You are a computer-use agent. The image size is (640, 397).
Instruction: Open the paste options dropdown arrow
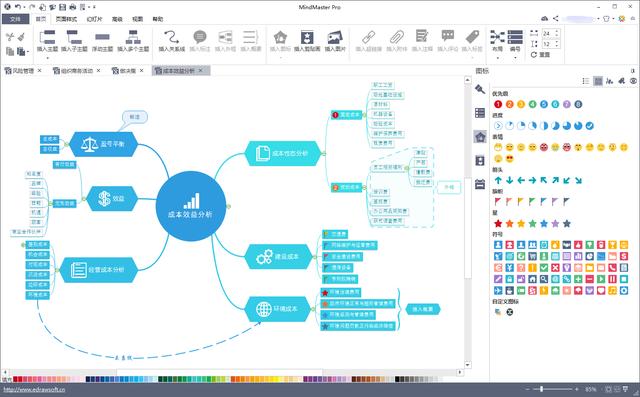(28, 52)
